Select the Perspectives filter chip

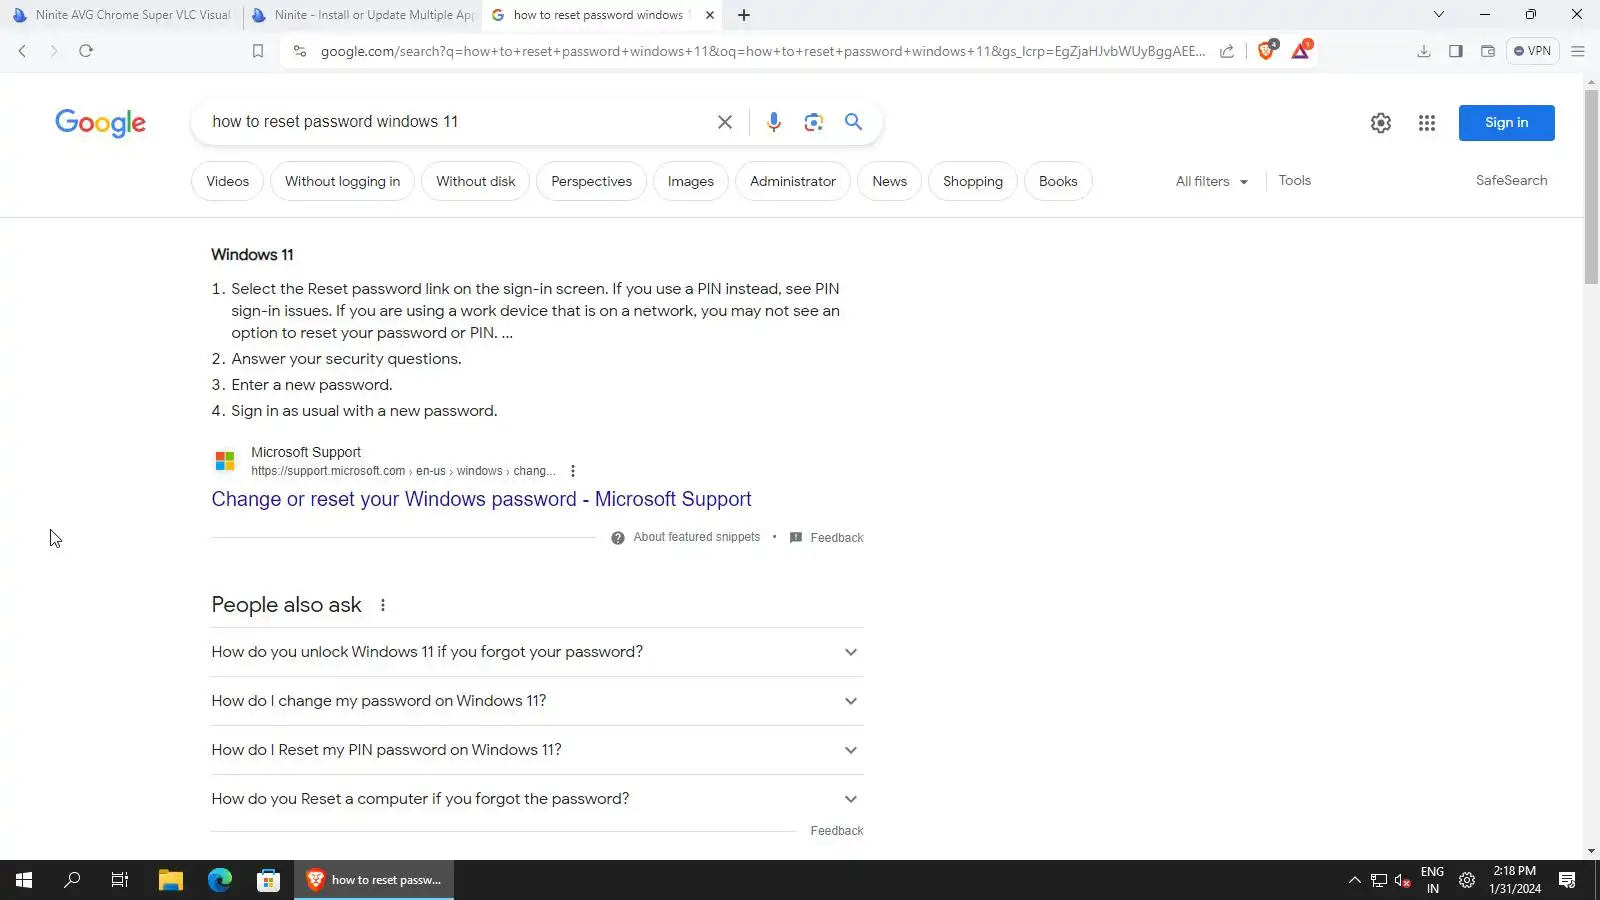(x=592, y=181)
